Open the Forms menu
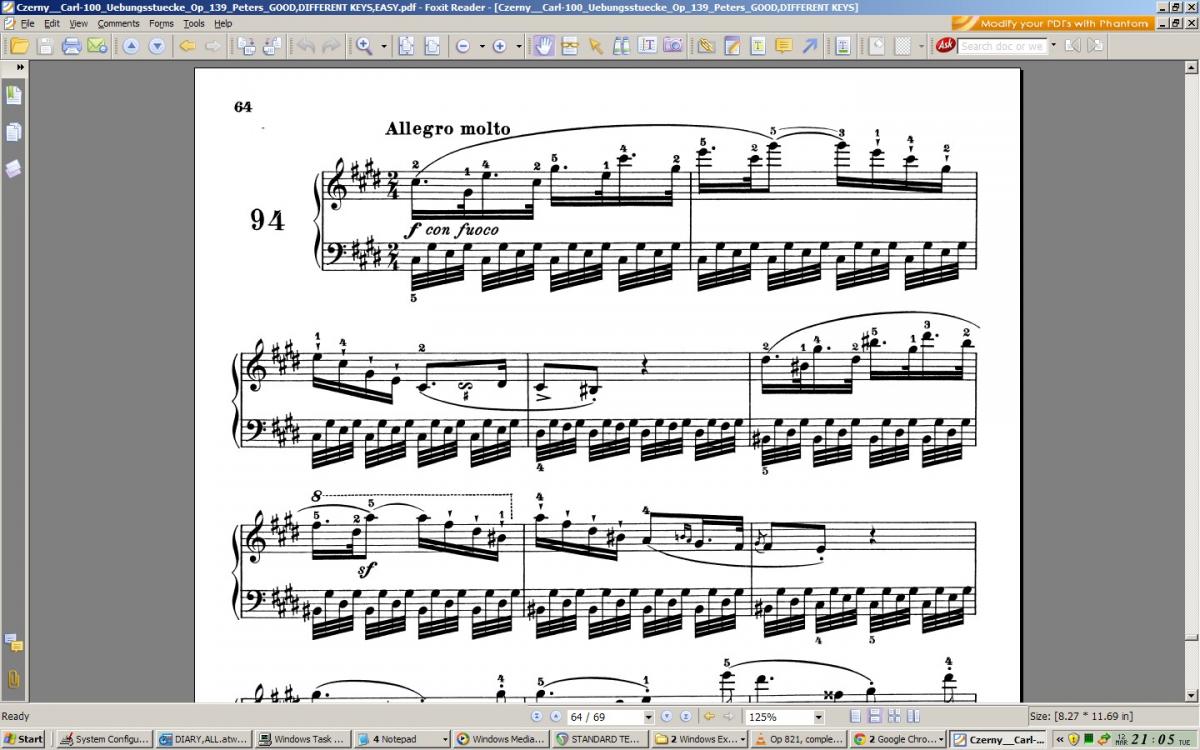Viewport: 1200px width, 750px height. click(x=161, y=23)
